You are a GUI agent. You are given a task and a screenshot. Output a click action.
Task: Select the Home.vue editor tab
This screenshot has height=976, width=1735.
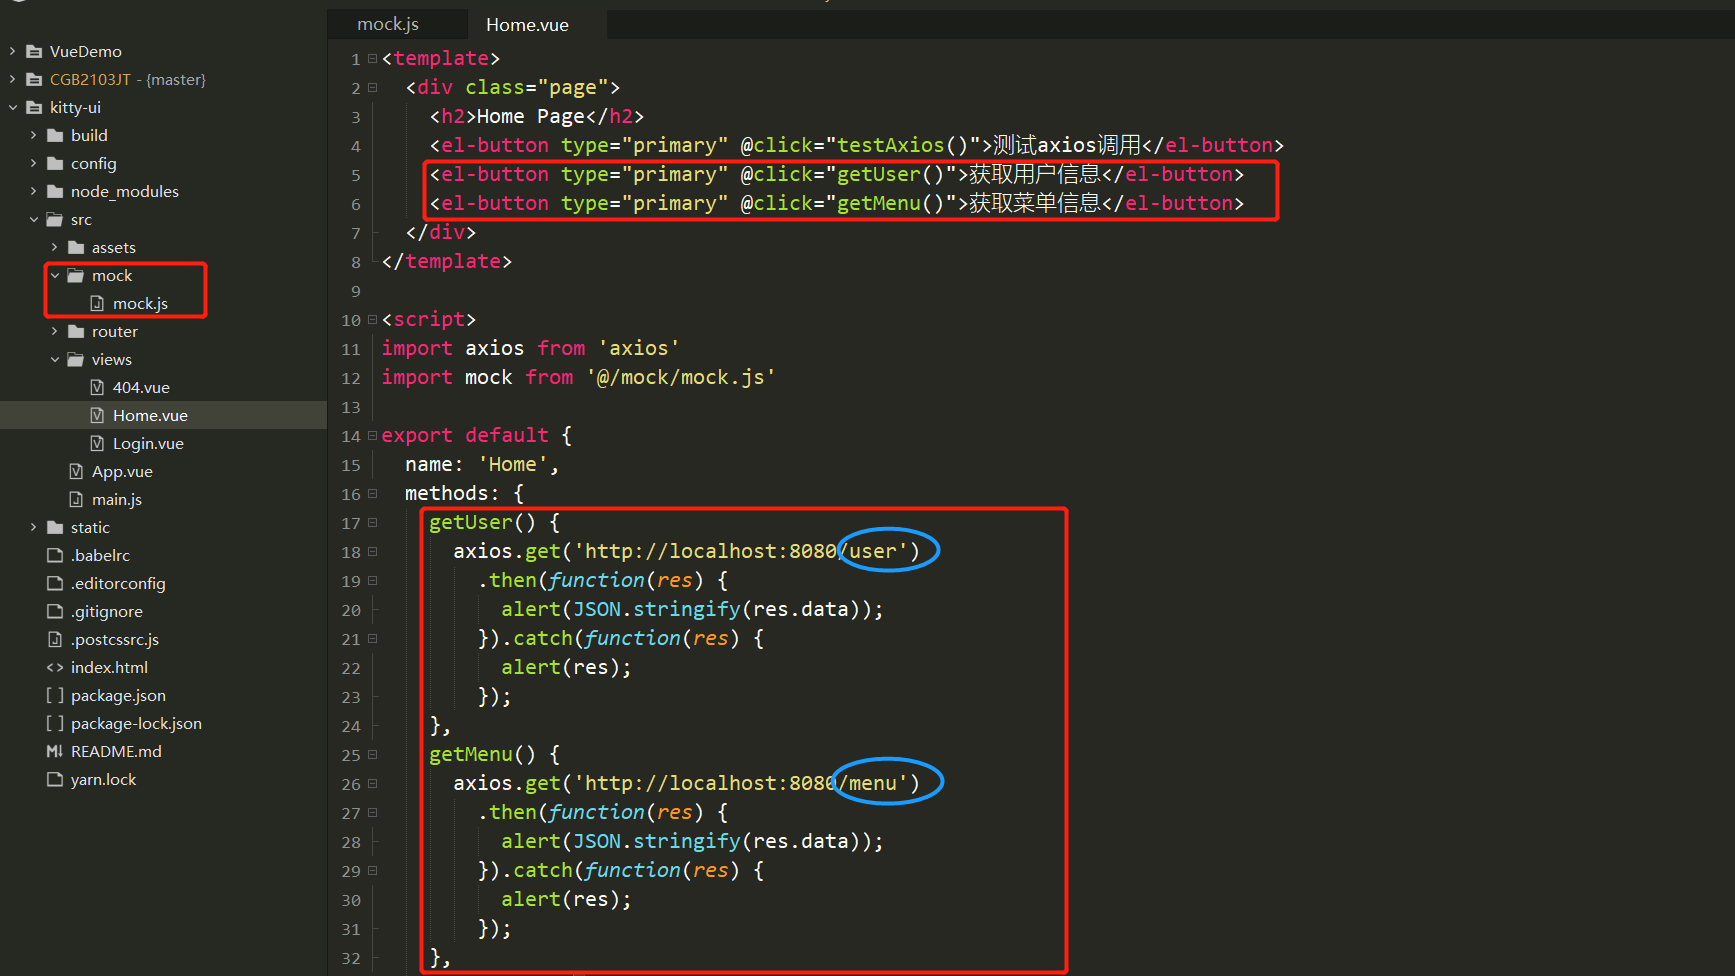(527, 25)
